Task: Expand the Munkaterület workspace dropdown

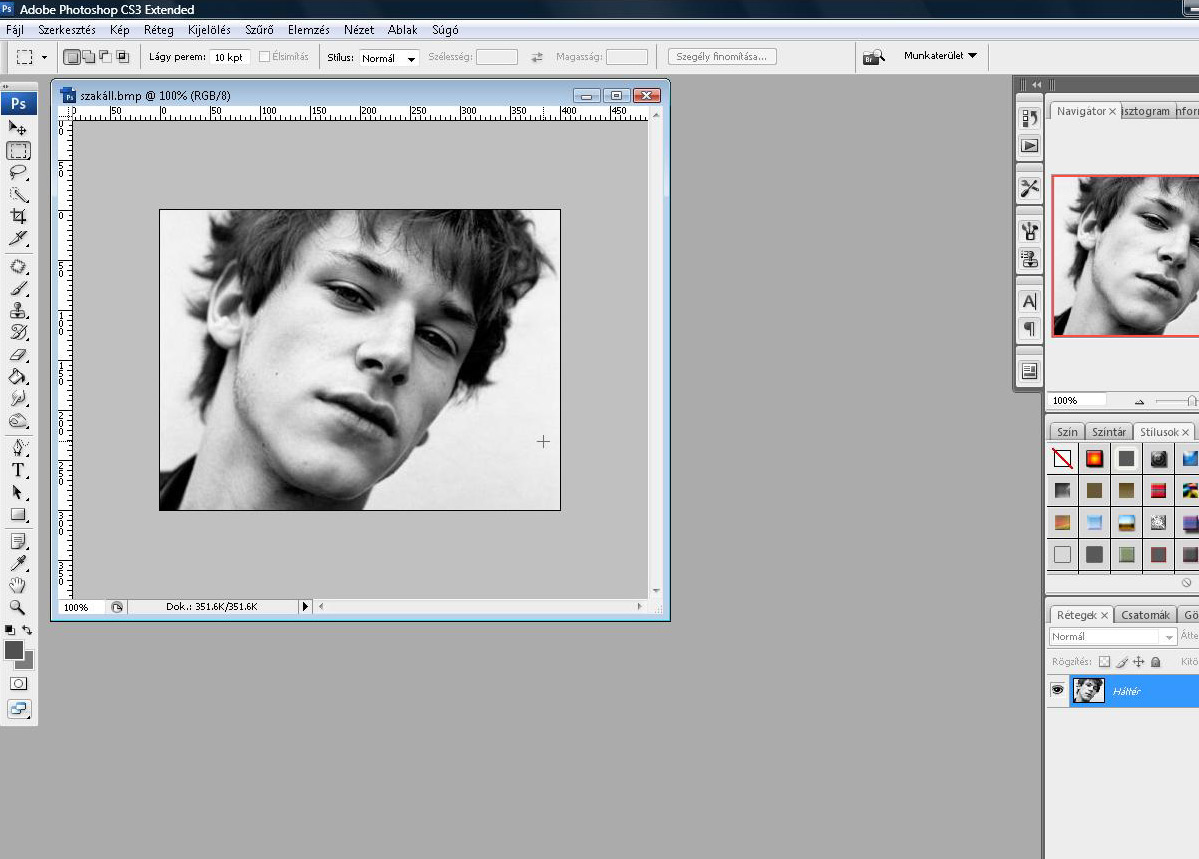Action: click(x=940, y=56)
